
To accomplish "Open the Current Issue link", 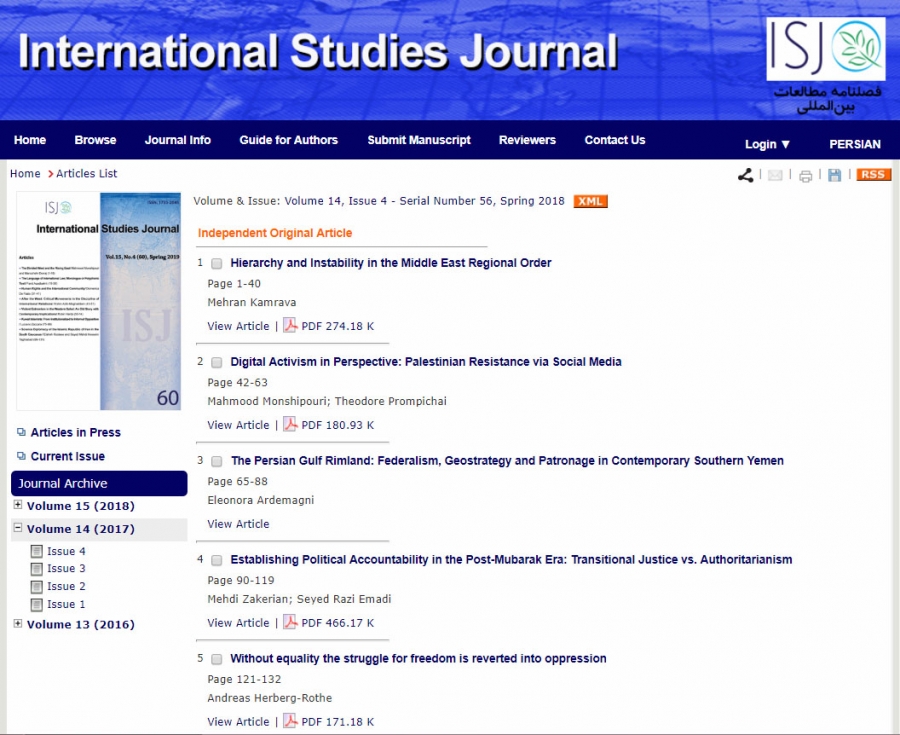I will tap(68, 456).
